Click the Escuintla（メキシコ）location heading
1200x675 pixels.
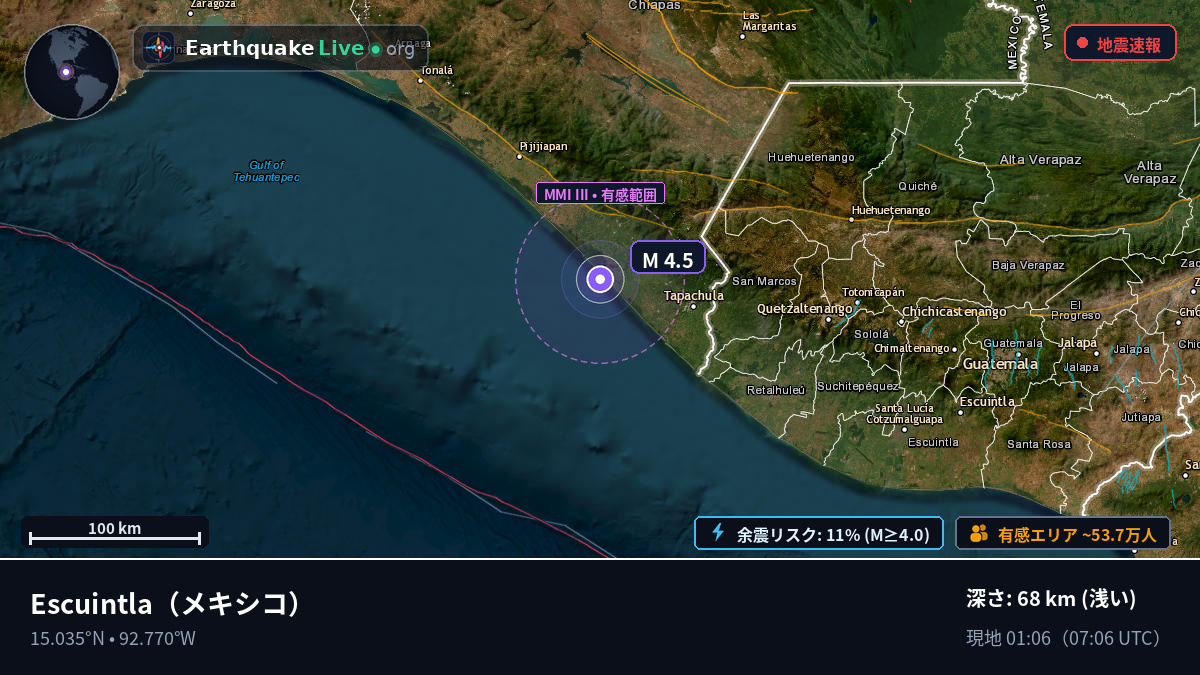(166, 604)
